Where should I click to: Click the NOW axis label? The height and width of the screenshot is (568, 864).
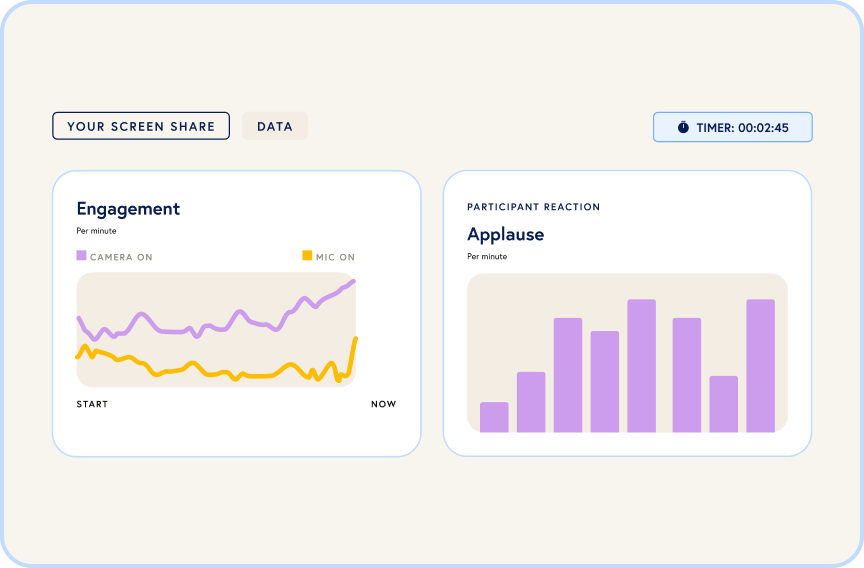383,404
